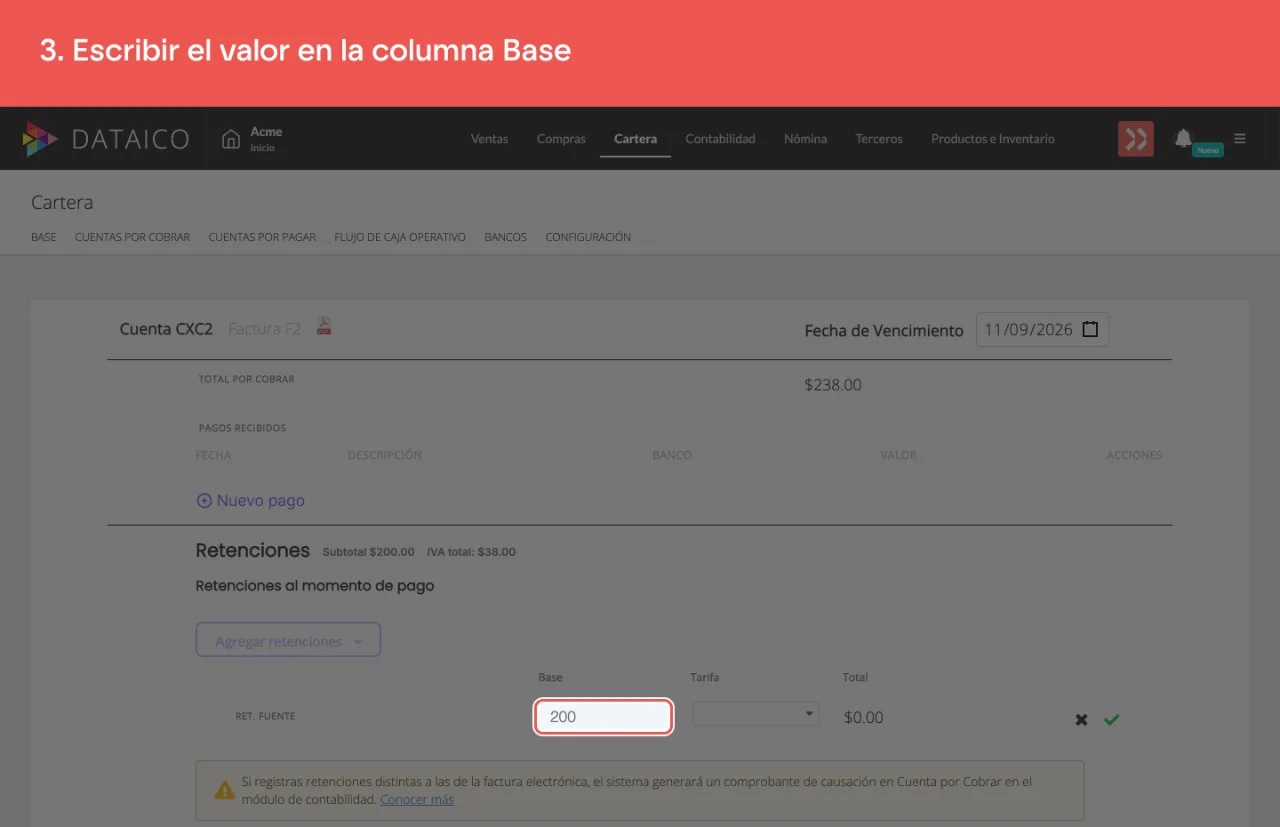The width and height of the screenshot is (1280, 827).
Task: Click the $238.00 total value
Action: [833, 385]
